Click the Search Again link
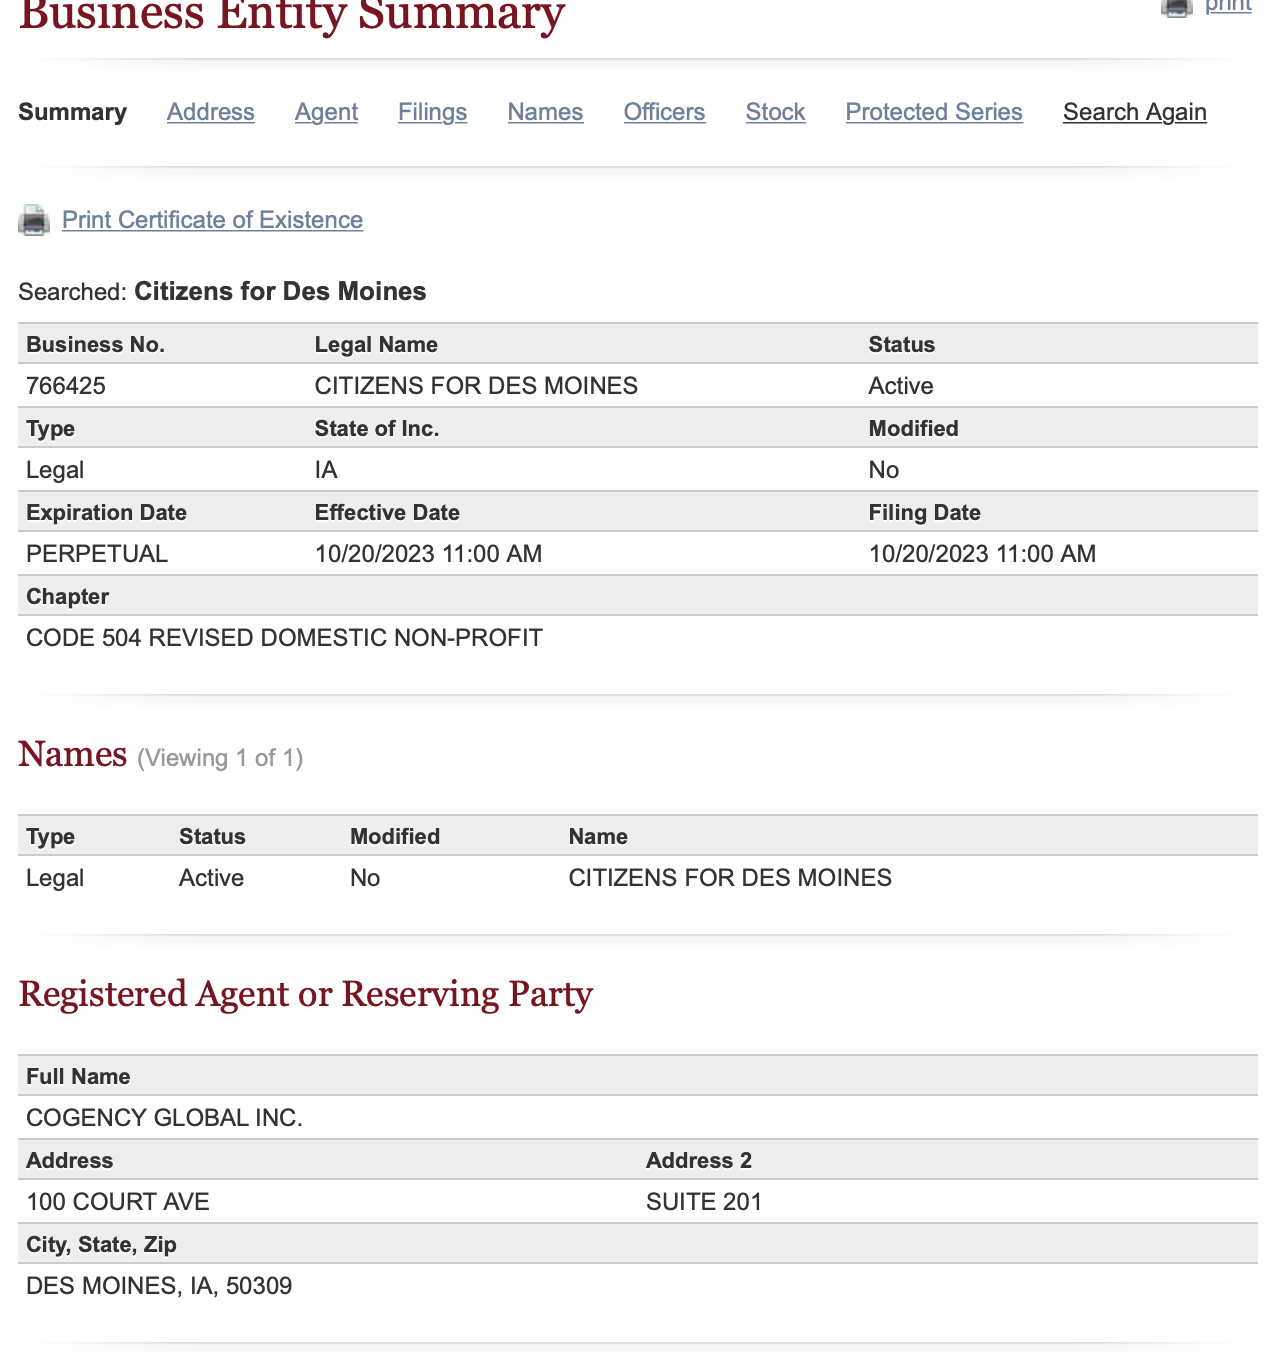Viewport: 1280px width, 1352px height. point(1134,112)
